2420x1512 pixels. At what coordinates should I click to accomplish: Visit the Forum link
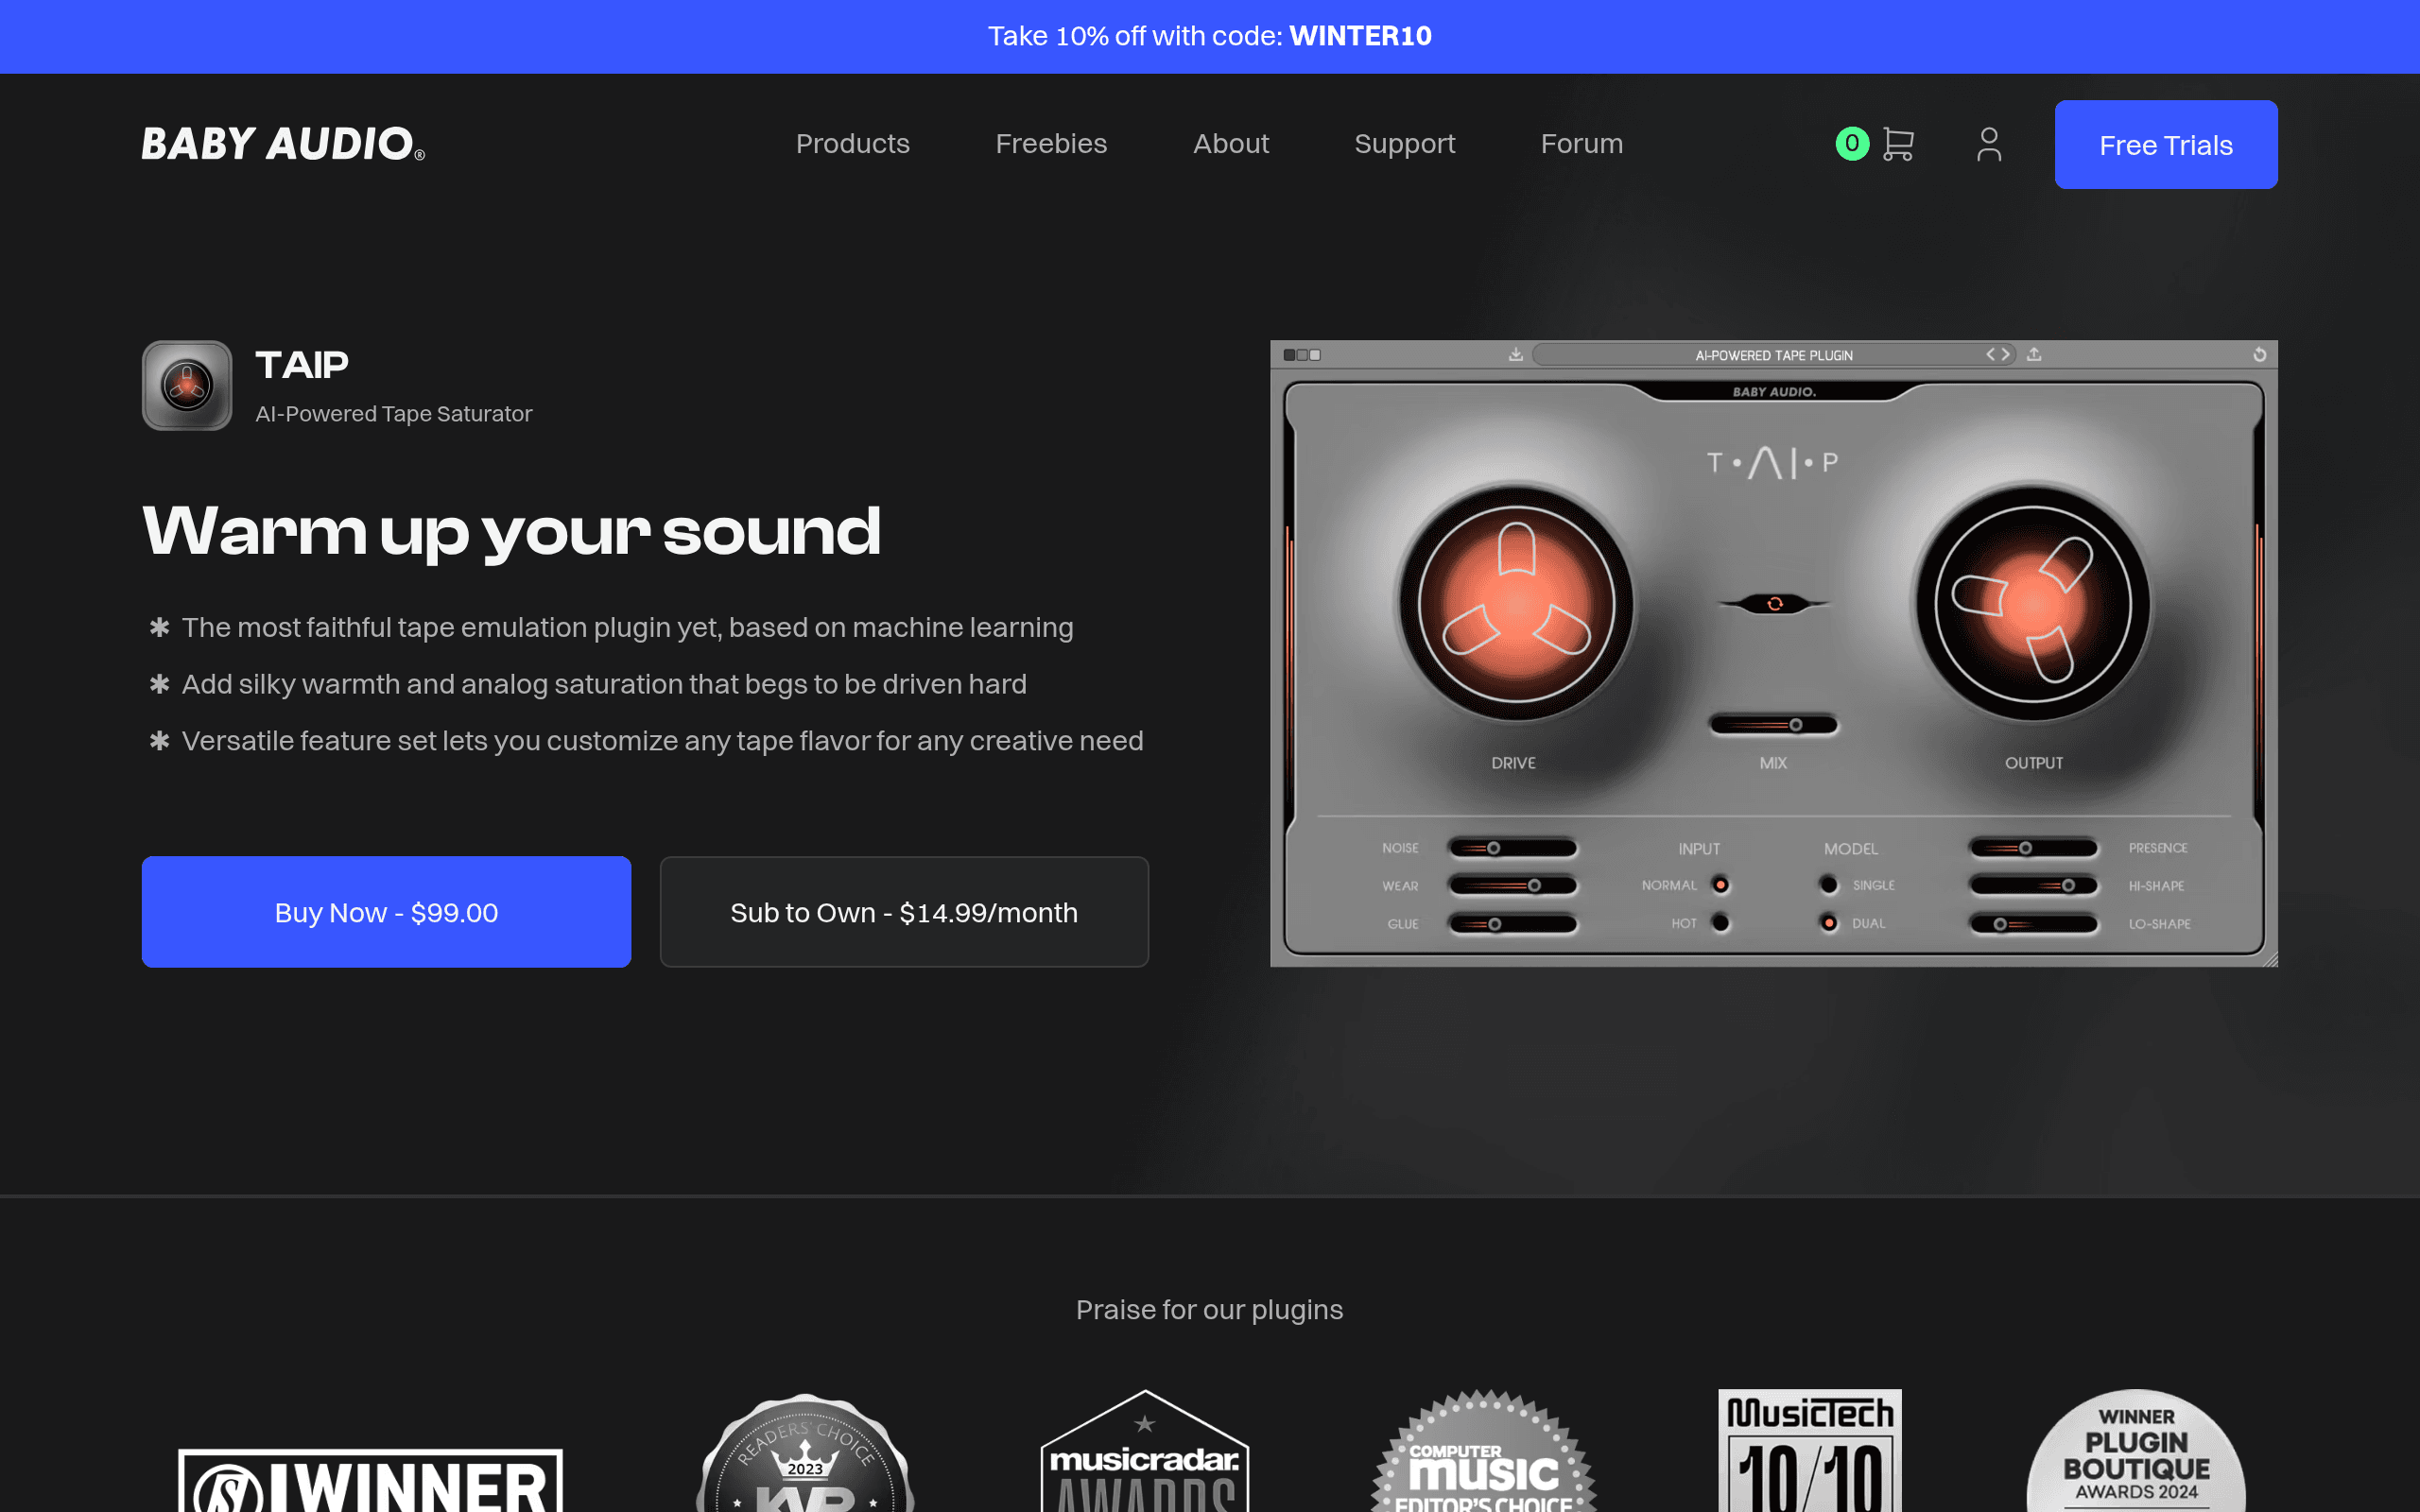(x=1582, y=144)
